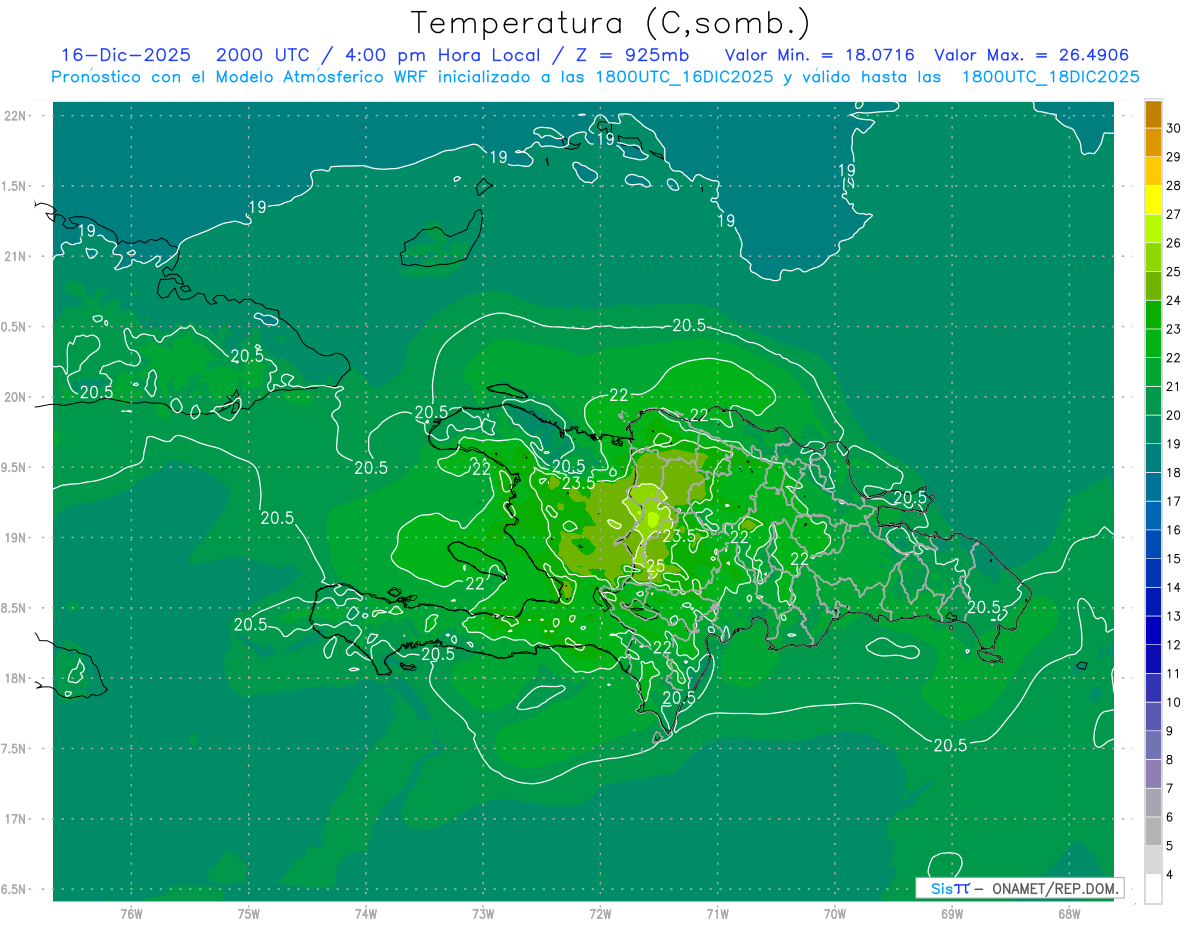The image size is (1200, 927).
Task: Click the "22N" latitude axis label
Action: tap(15, 116)
